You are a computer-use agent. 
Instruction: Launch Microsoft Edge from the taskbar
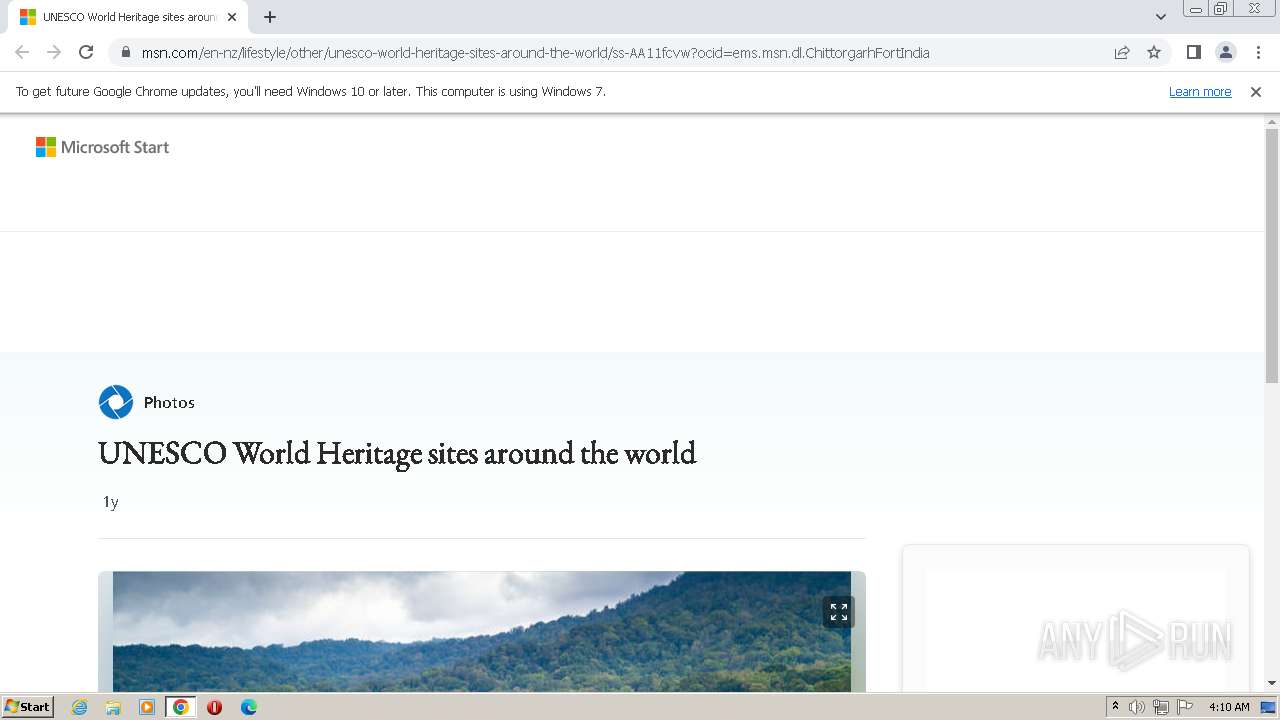click(249, 707)
